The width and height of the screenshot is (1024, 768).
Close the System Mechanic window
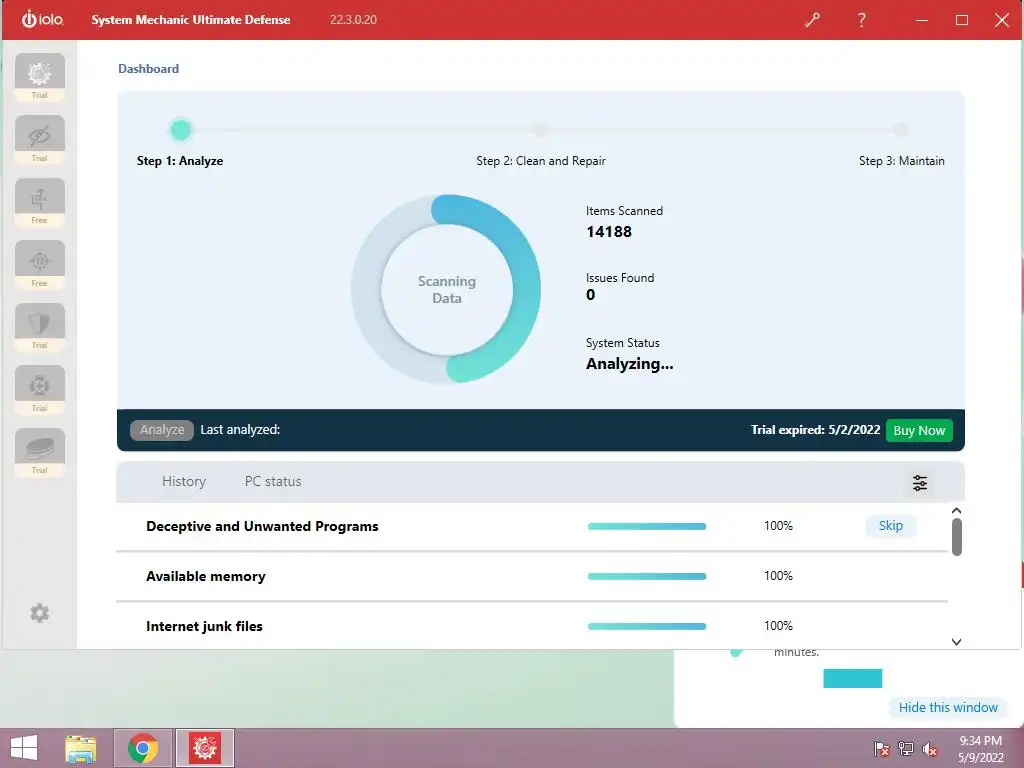pos(1002,20)
